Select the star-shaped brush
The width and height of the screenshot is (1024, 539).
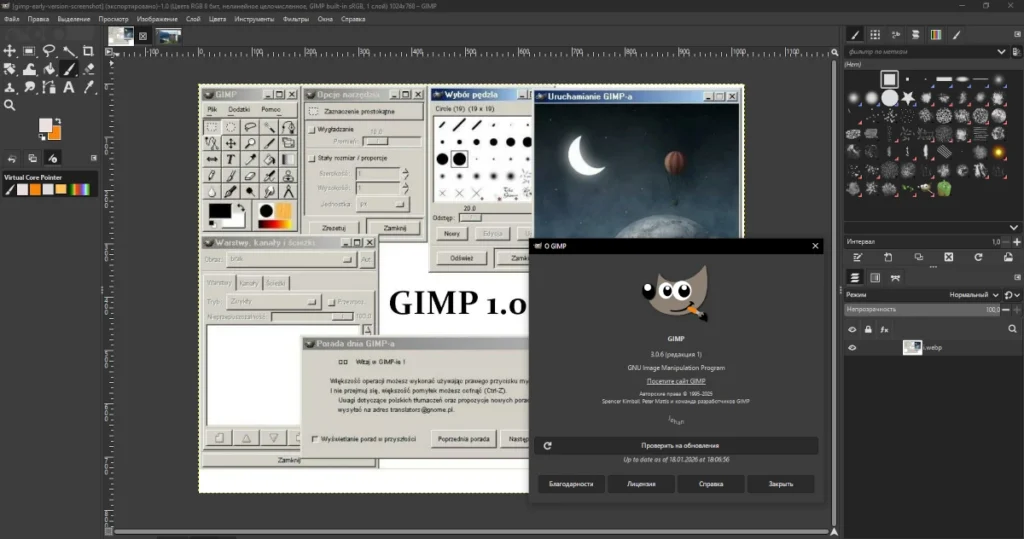coord(908,98)
